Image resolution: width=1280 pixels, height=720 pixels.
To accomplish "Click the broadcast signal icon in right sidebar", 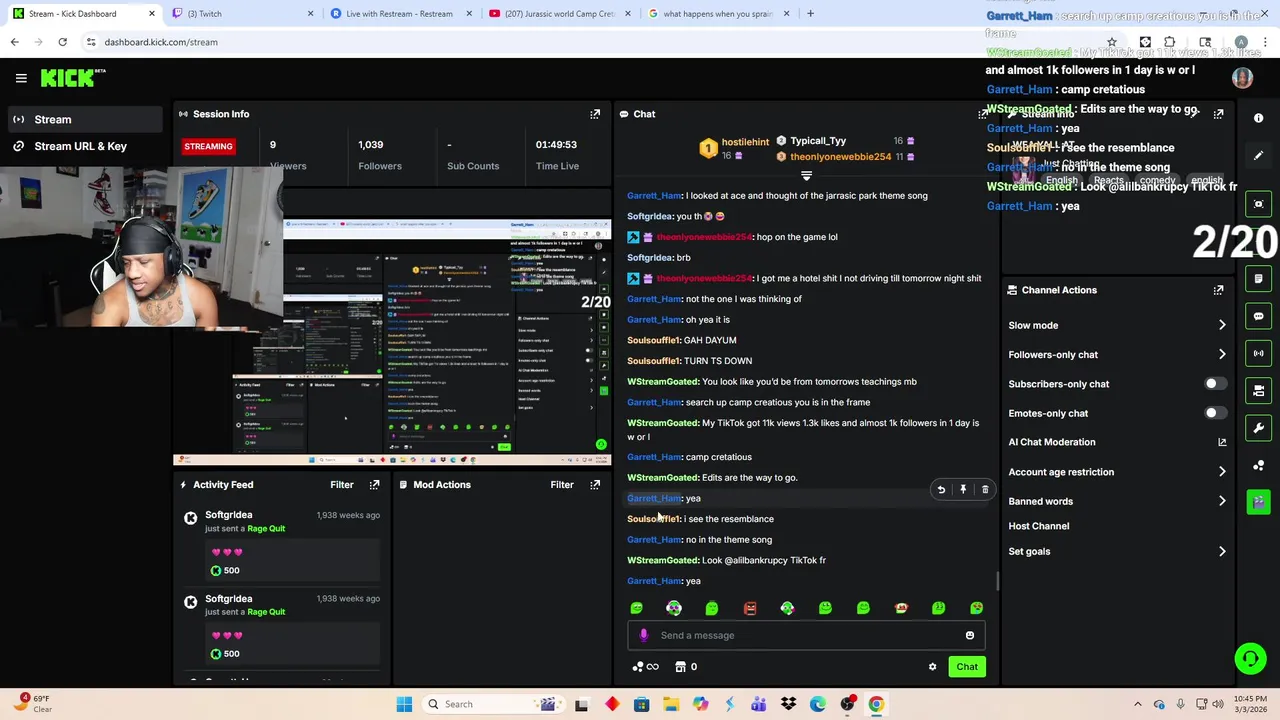I will [1259, 353].
